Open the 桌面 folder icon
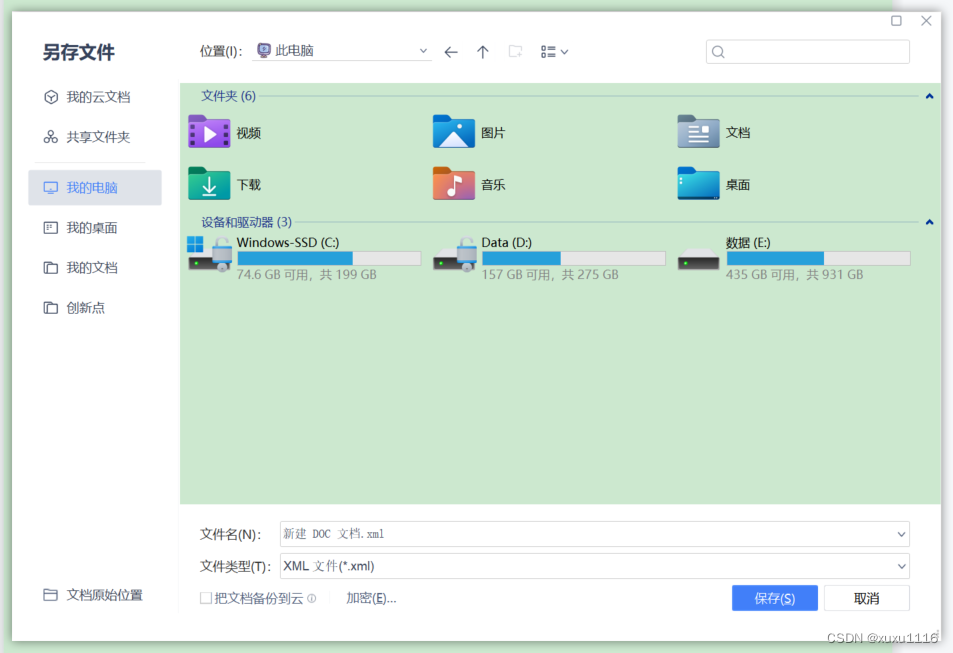Screen dimensions: 953x653 tap(698, 184)
